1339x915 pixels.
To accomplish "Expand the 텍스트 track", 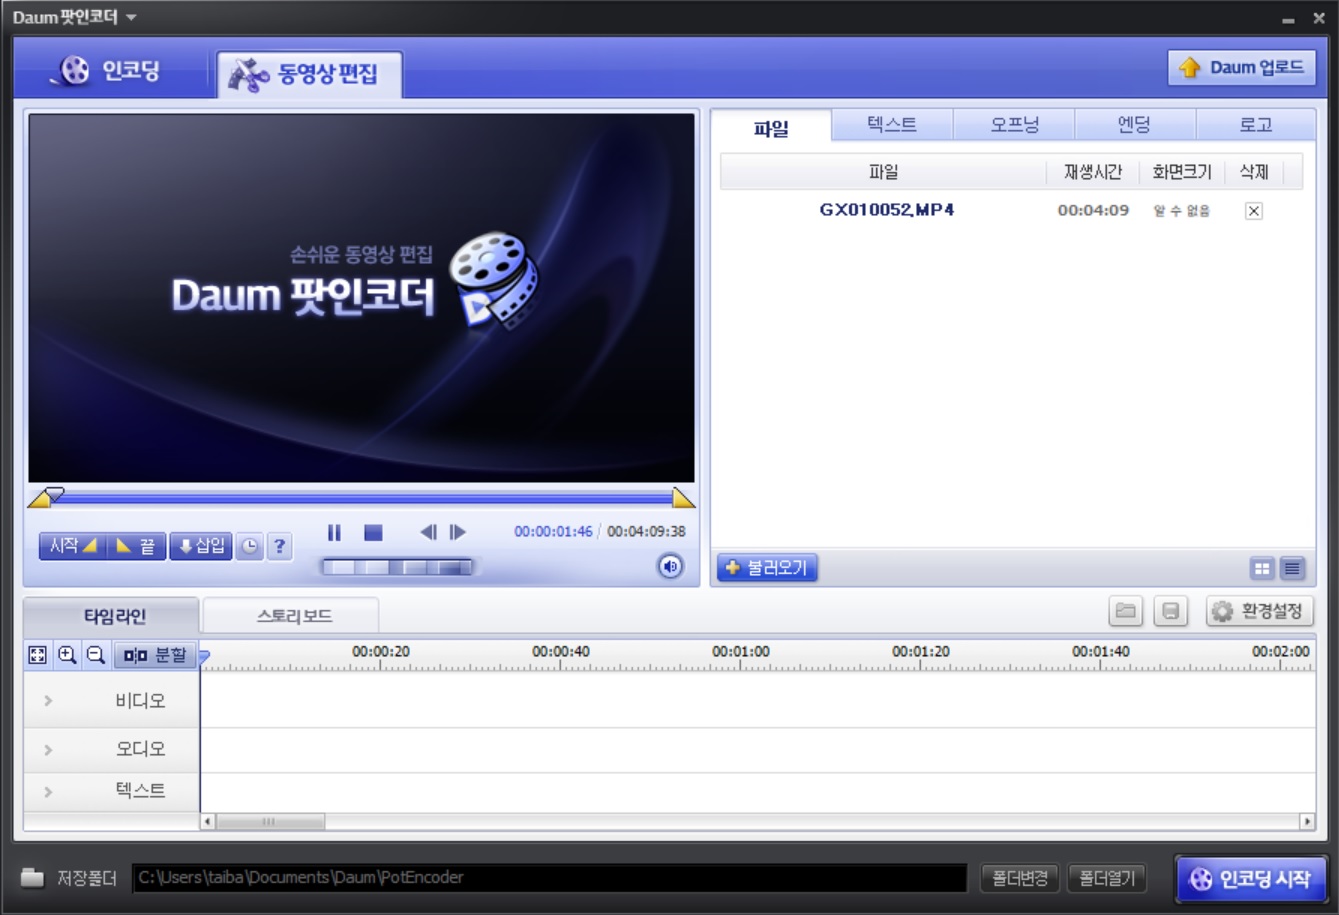I will (48, 792).
